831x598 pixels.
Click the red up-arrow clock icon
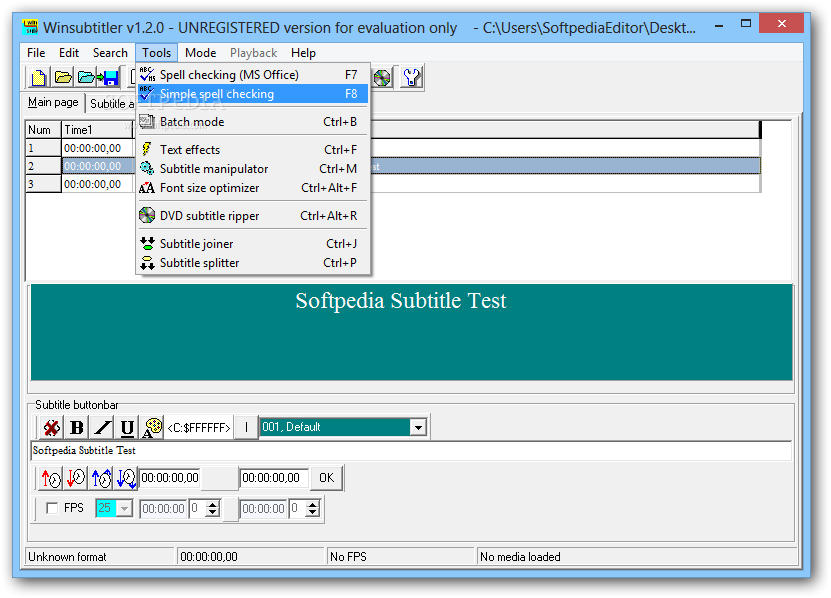51,479
